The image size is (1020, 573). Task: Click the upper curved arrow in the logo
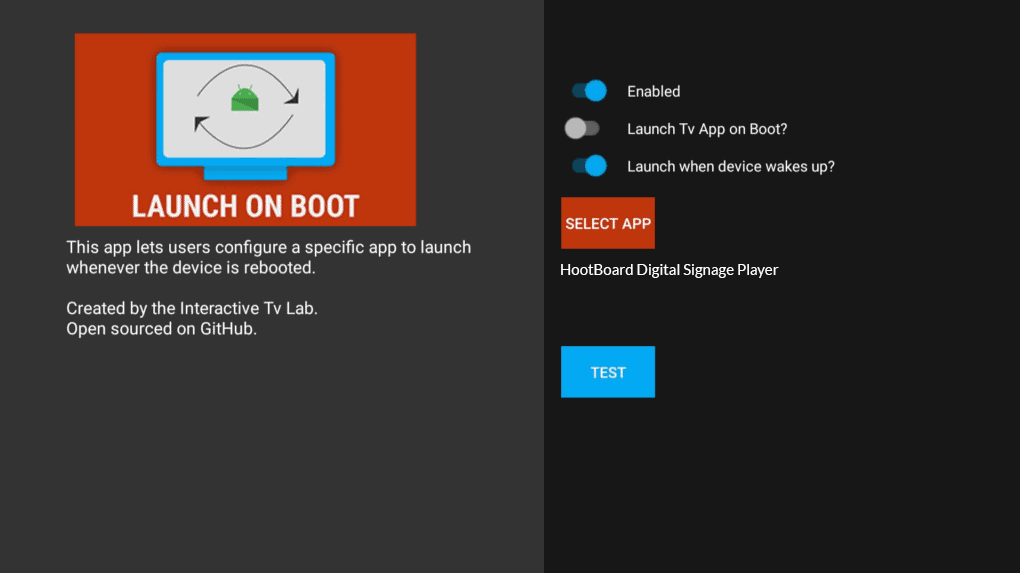coord(250,78)
